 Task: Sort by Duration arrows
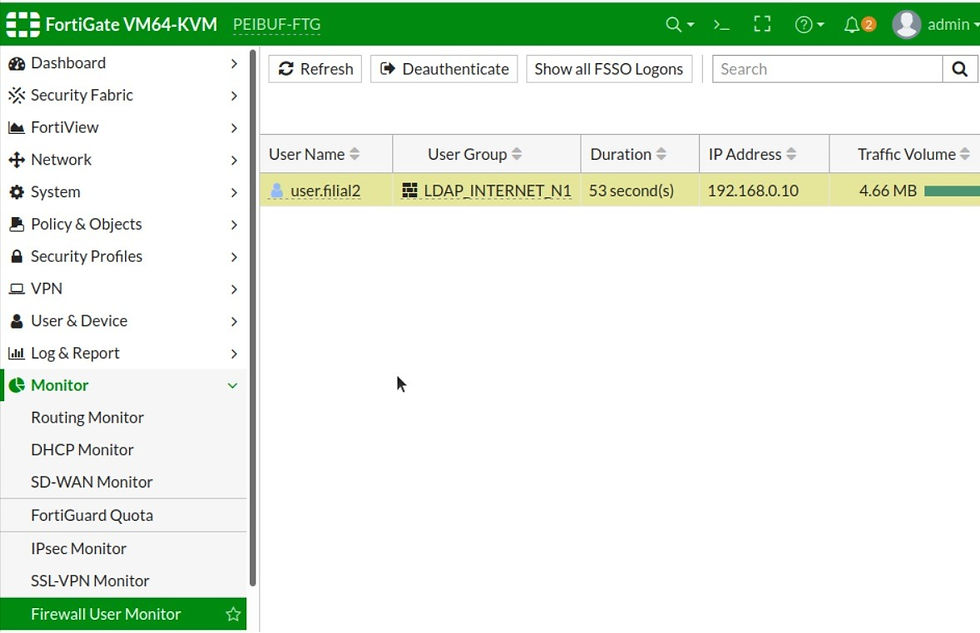(x=661, y=154)
